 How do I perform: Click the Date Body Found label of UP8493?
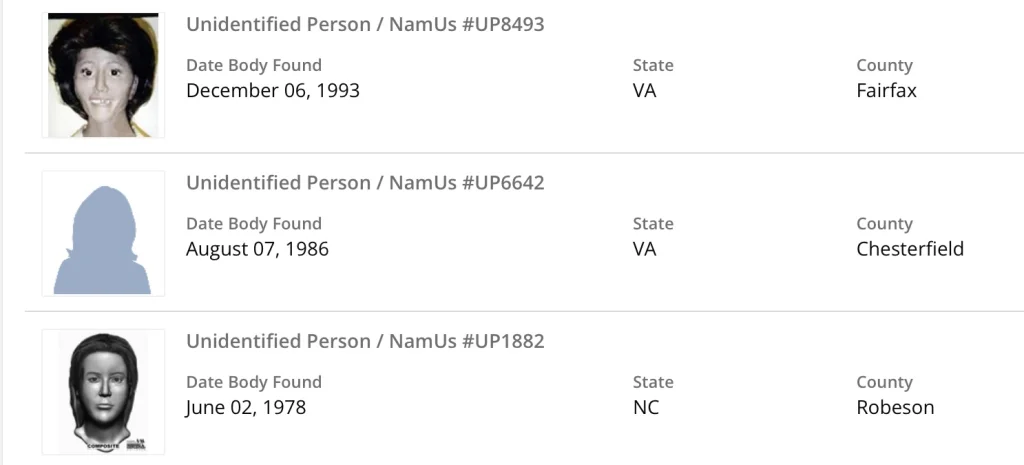pos(254,65)
